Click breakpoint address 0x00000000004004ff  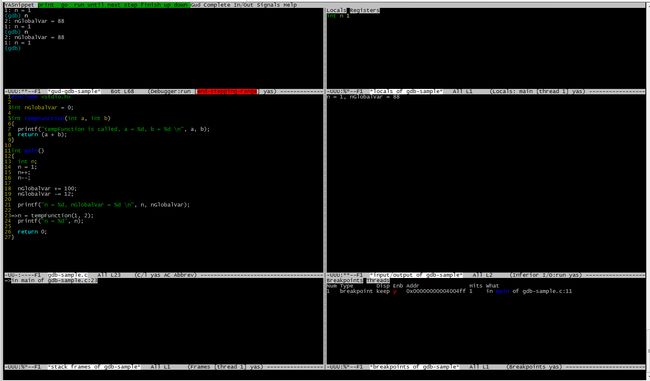tap(436, 291)
